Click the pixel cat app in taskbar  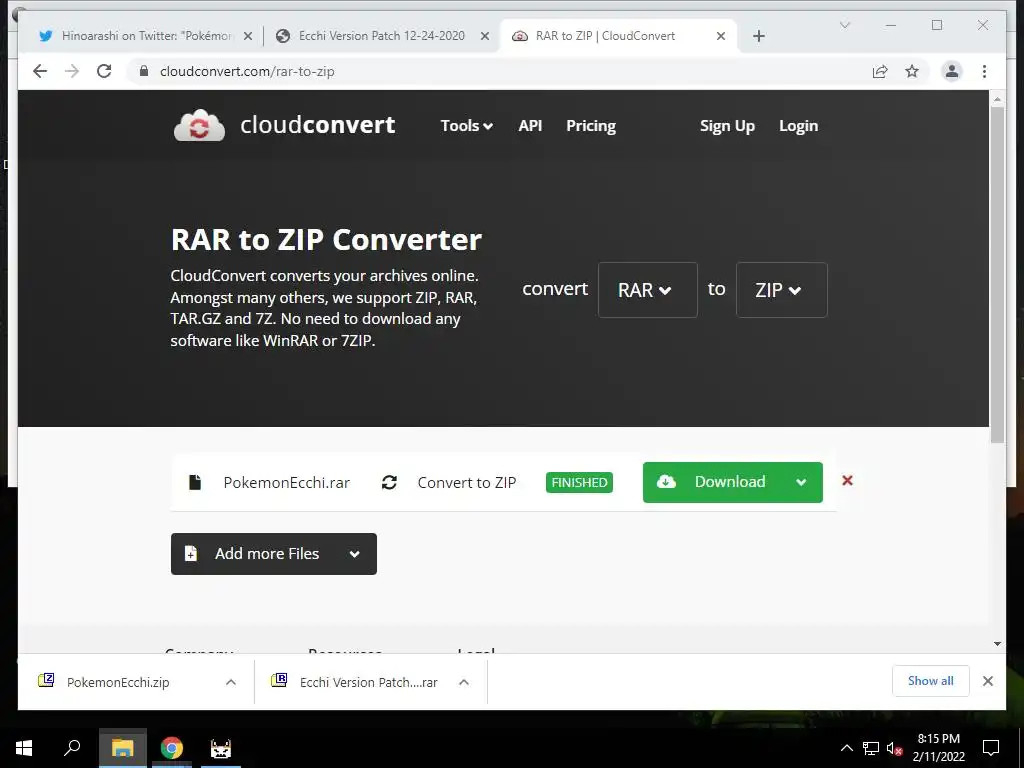(221, 748)
